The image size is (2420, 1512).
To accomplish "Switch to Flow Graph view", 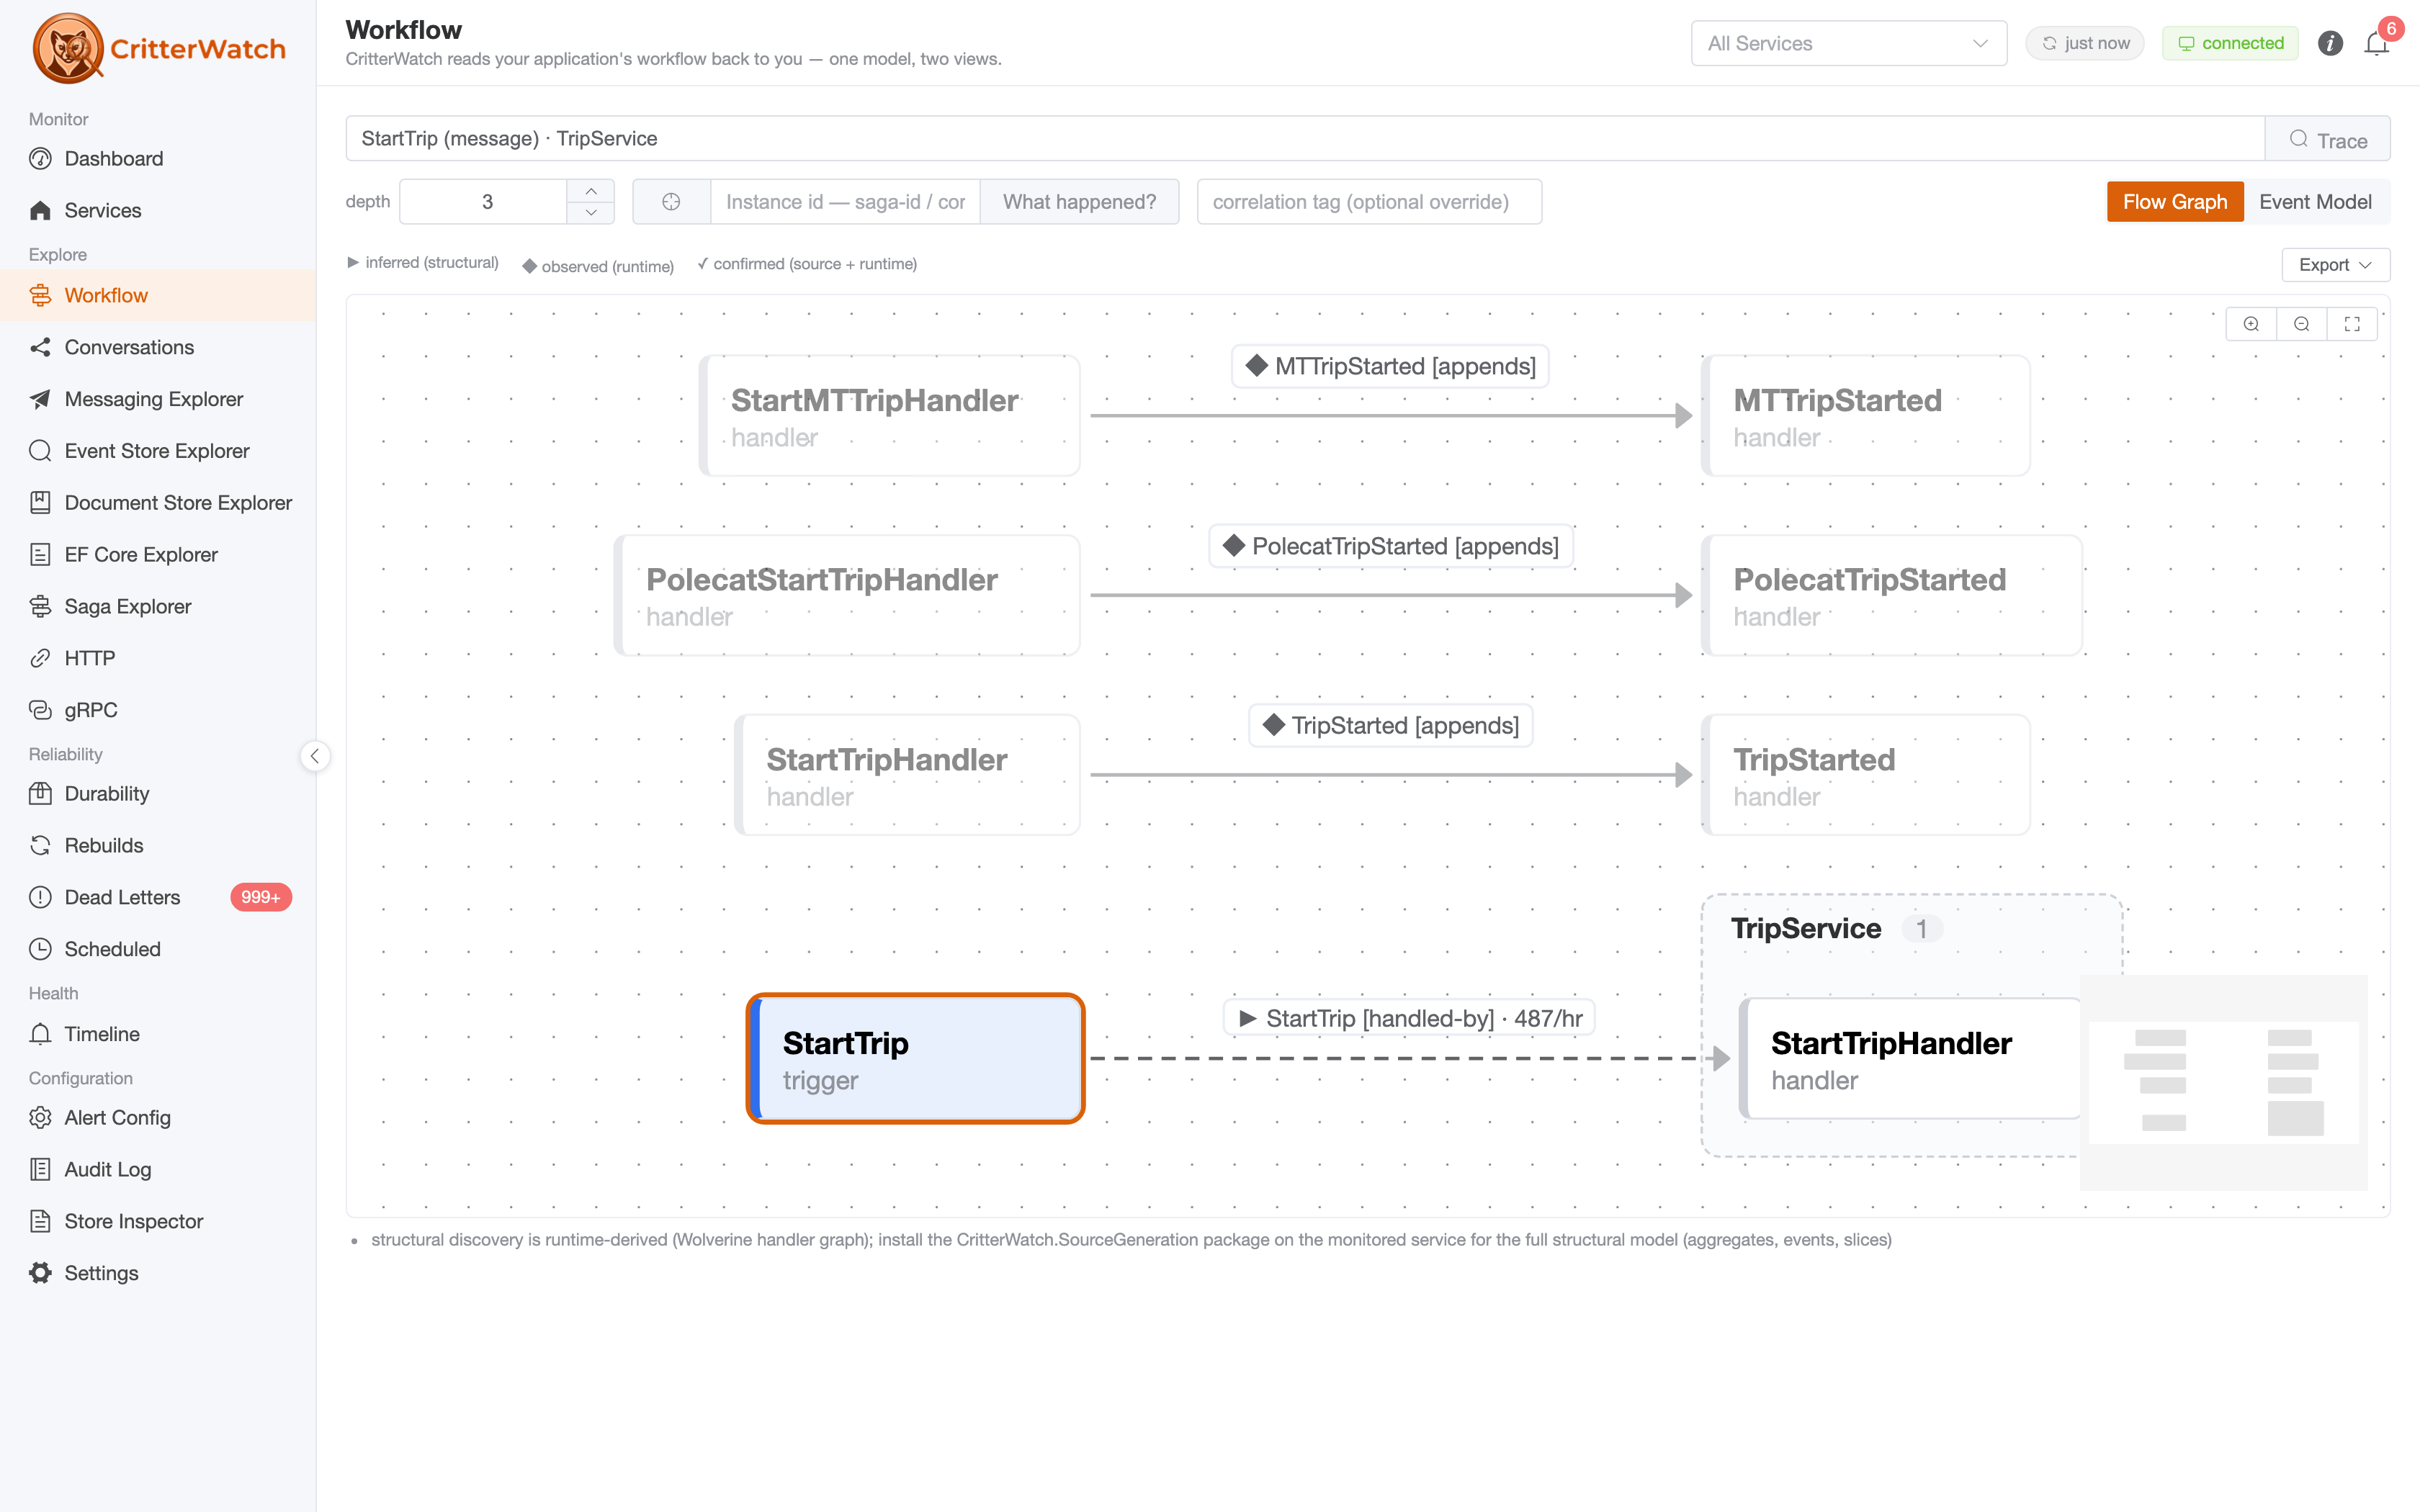I will click(x=2175, y=202).
